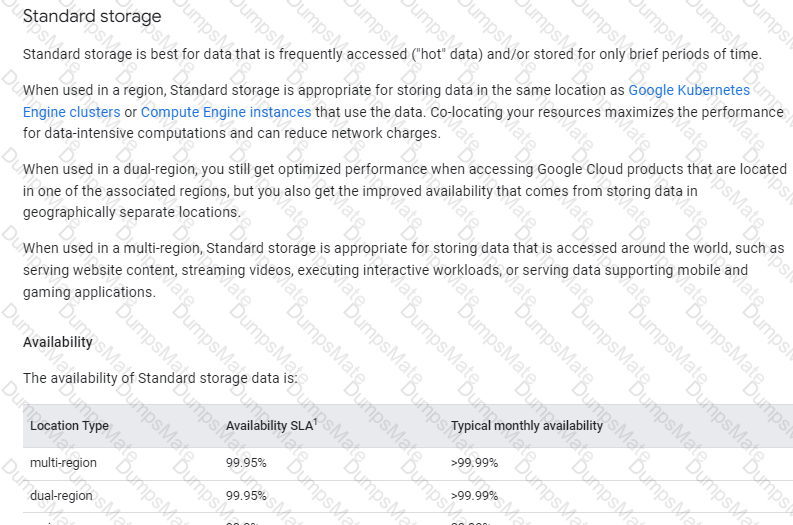Click the paragraph starting 'When used in a dual-region'
The height and width of the screenshot is (525, 793).
[405, 191]
